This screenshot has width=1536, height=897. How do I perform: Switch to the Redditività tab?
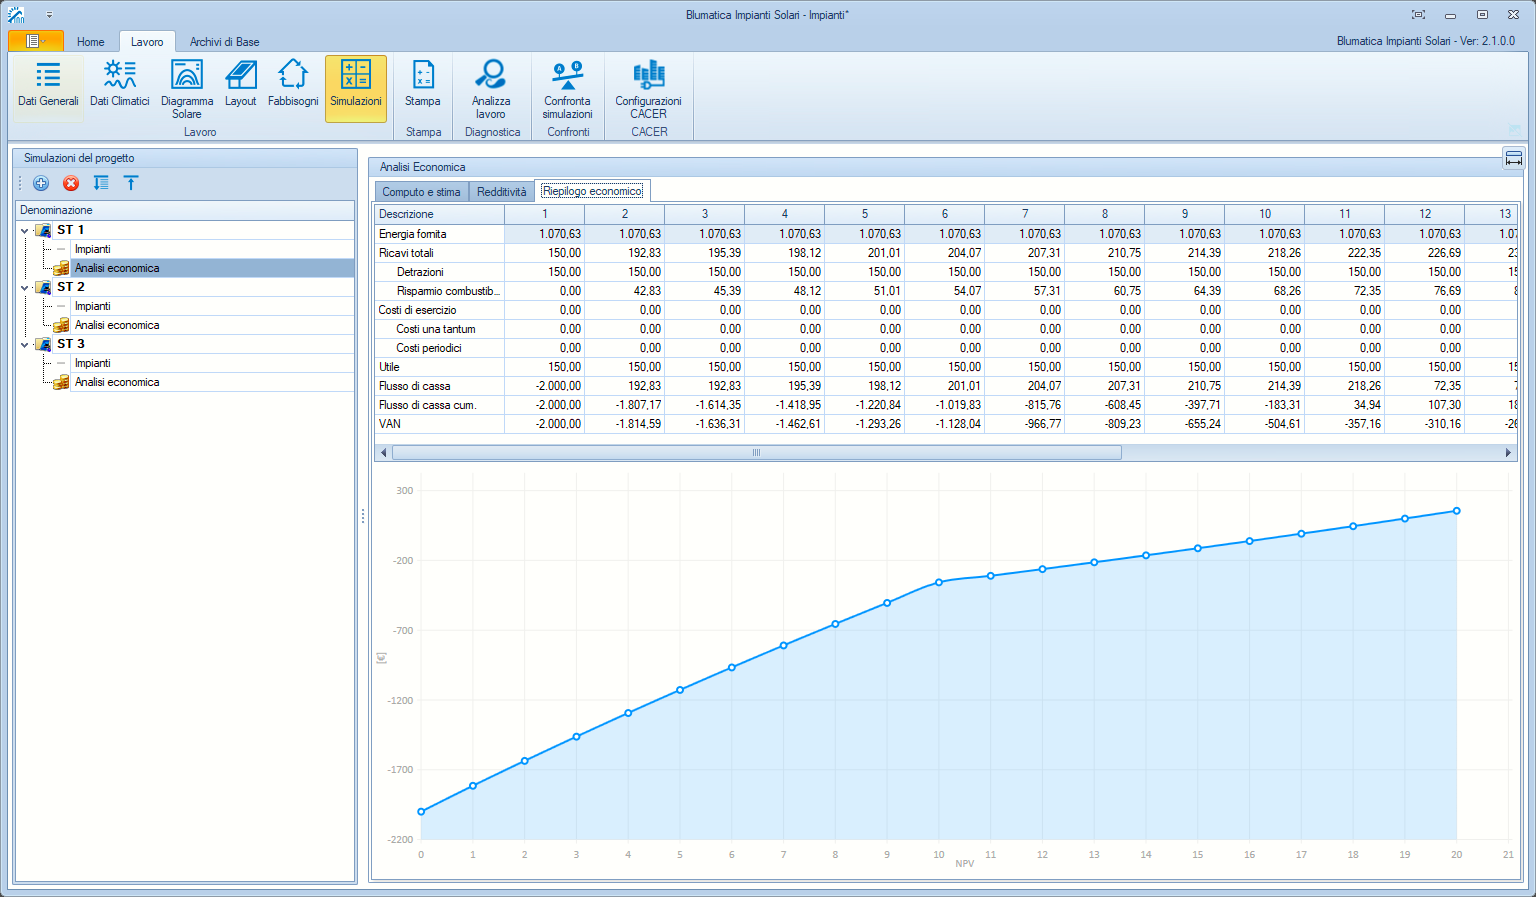[501, 192]
